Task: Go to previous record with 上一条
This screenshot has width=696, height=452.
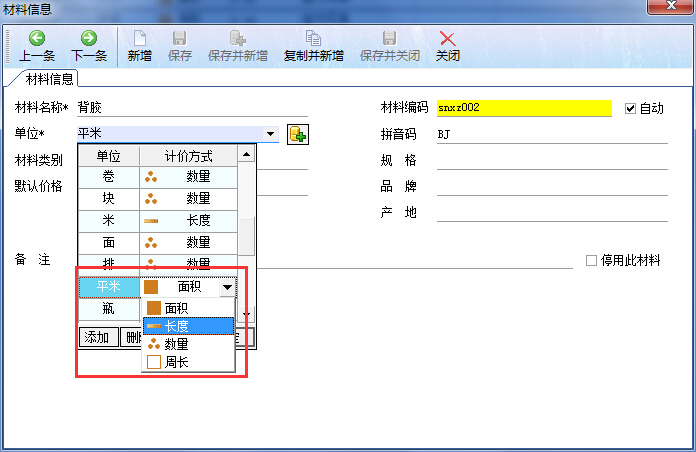Action: [x=37, y=46]
